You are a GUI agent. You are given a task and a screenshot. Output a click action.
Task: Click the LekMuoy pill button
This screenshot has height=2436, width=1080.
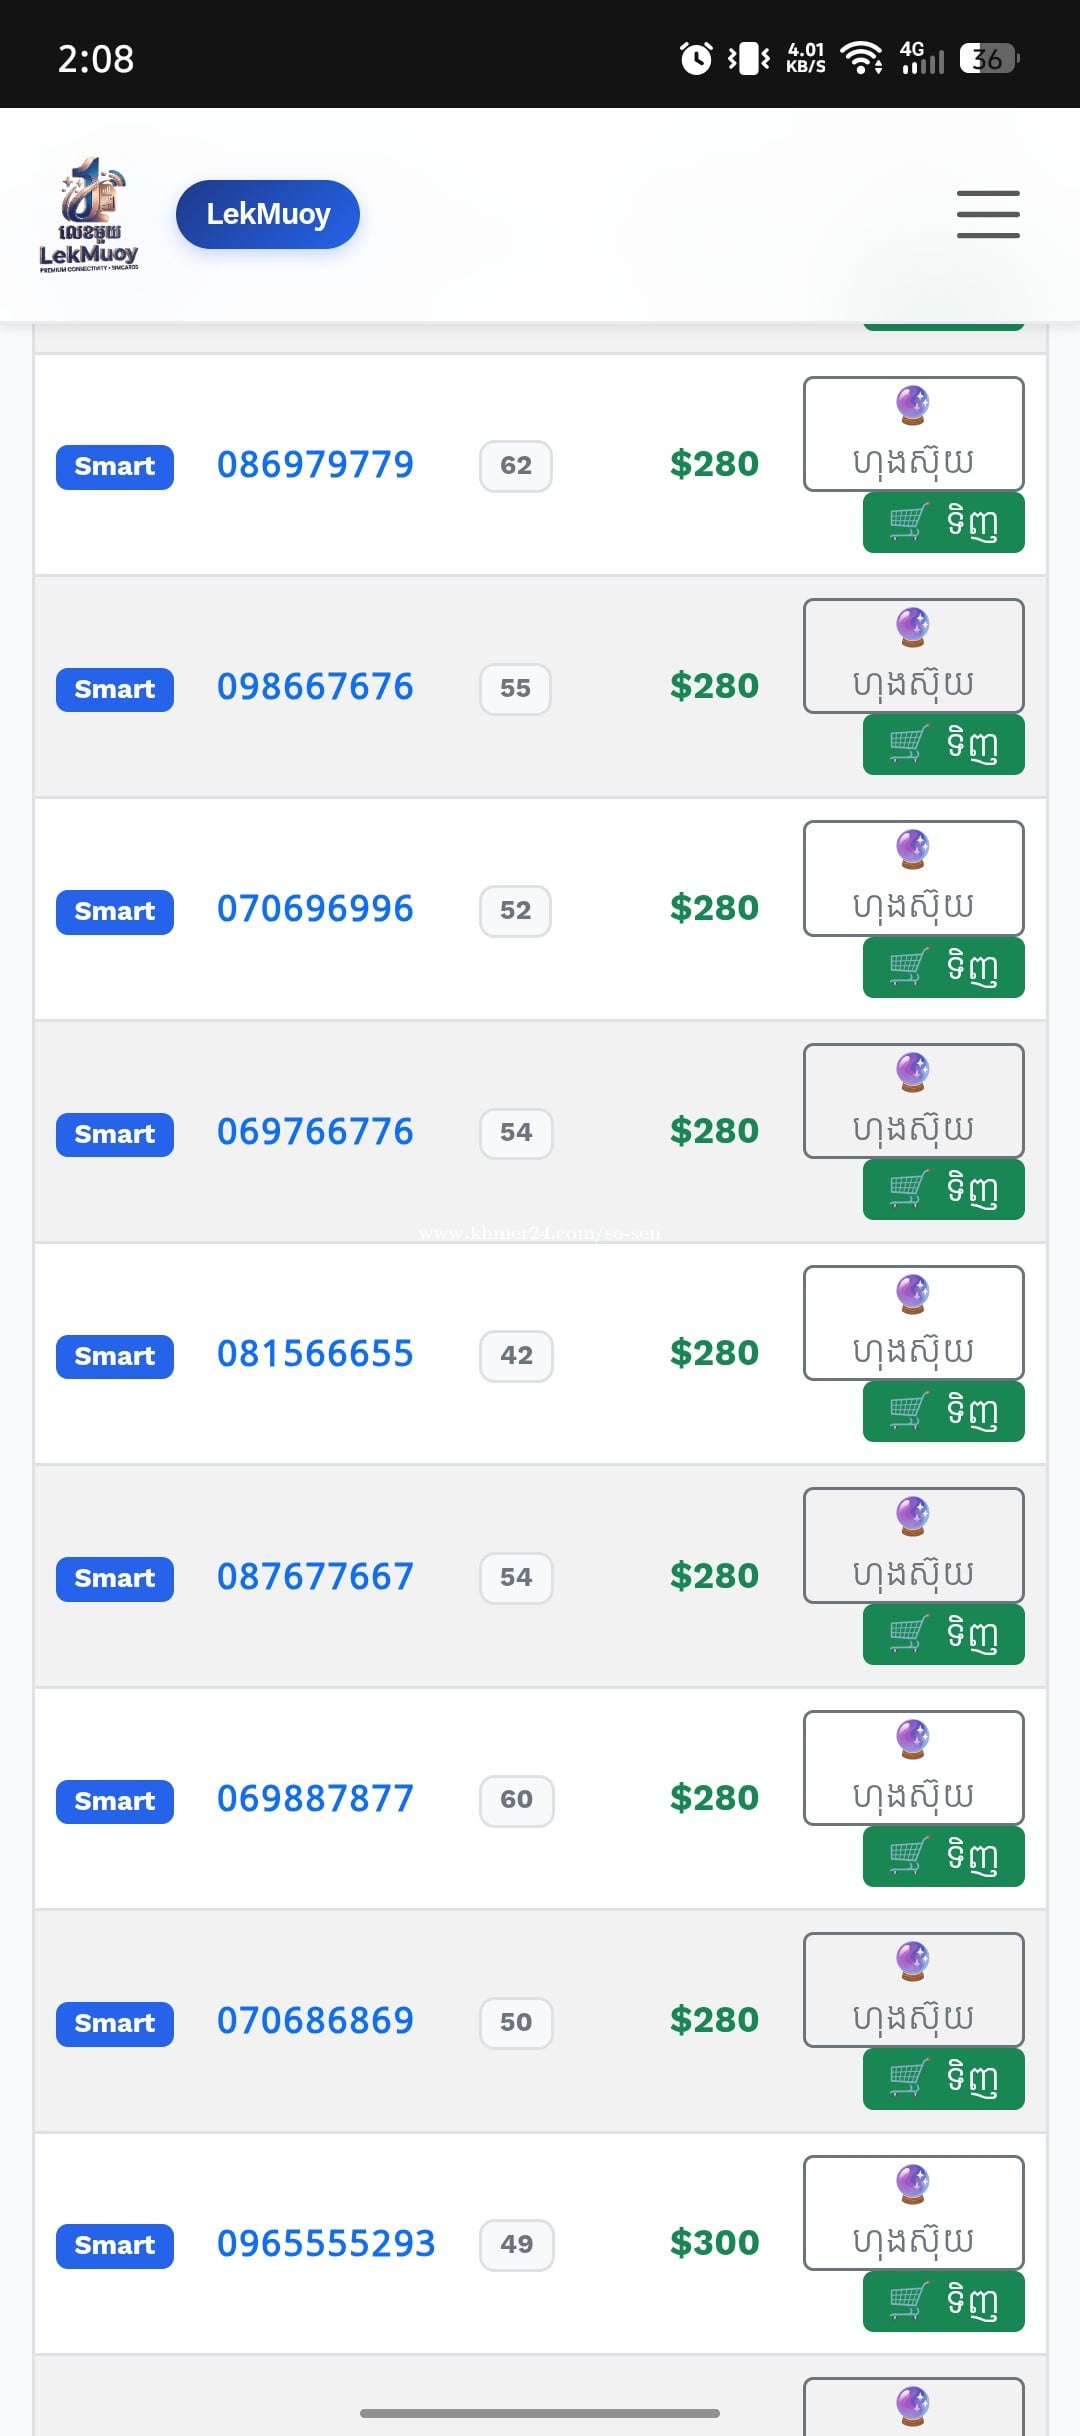[x=268, y=214]
